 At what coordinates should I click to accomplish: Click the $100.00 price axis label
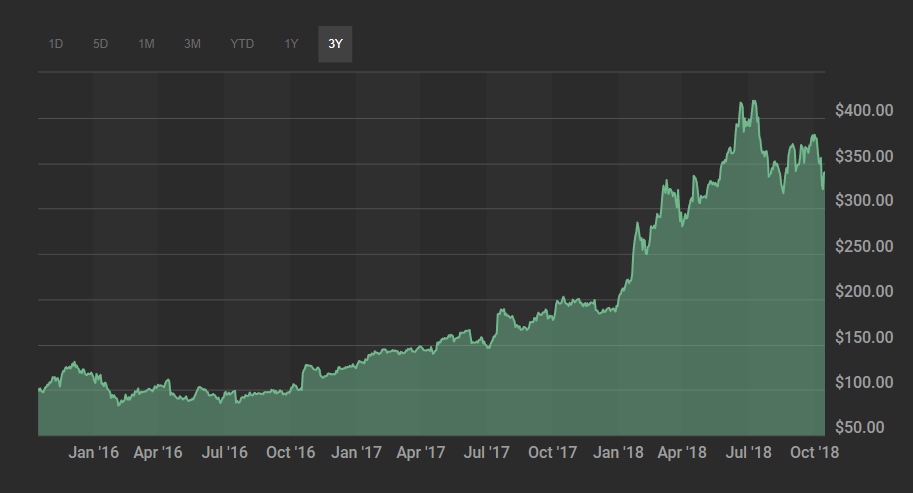point(864,382)
